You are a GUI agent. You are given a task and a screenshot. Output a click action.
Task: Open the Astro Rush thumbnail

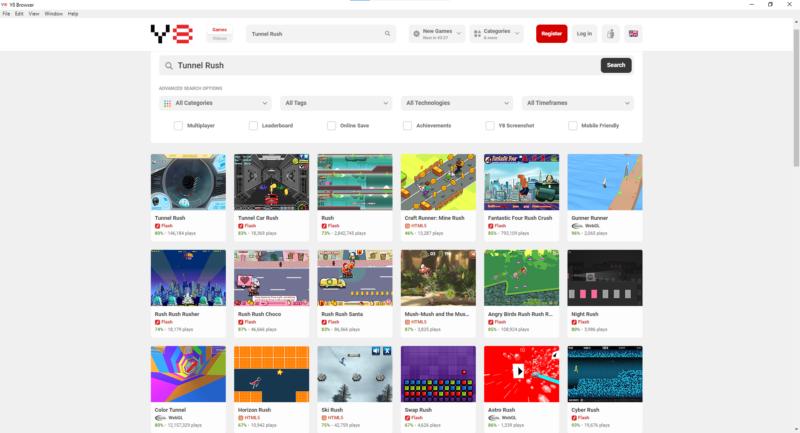tap(521, 374)
